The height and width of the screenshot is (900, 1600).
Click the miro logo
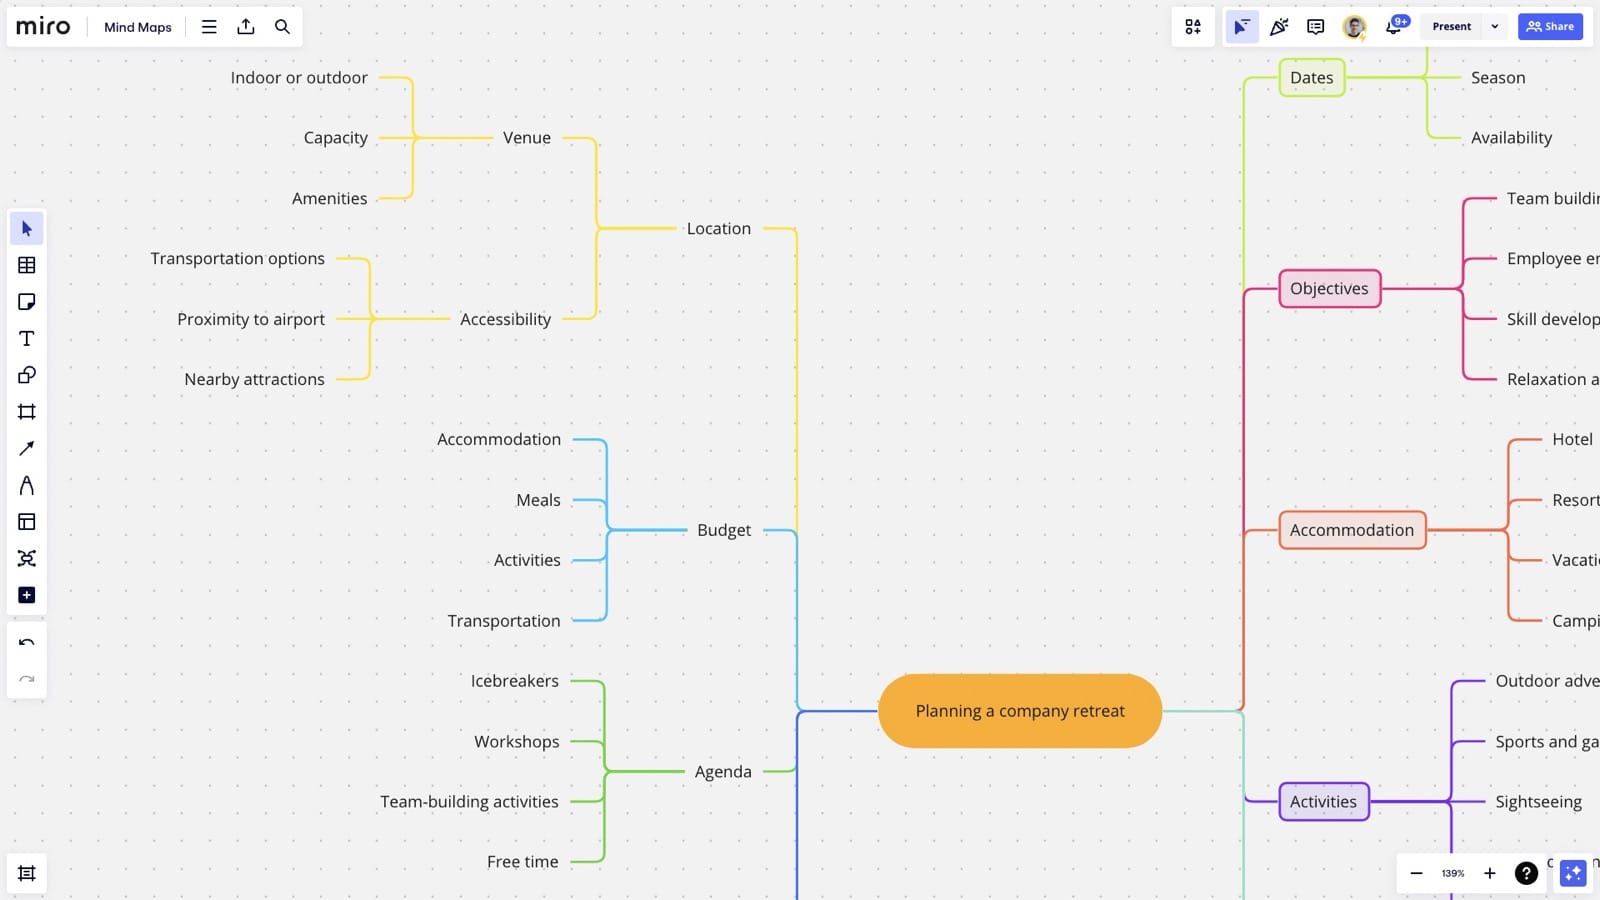tap(43, 26)
